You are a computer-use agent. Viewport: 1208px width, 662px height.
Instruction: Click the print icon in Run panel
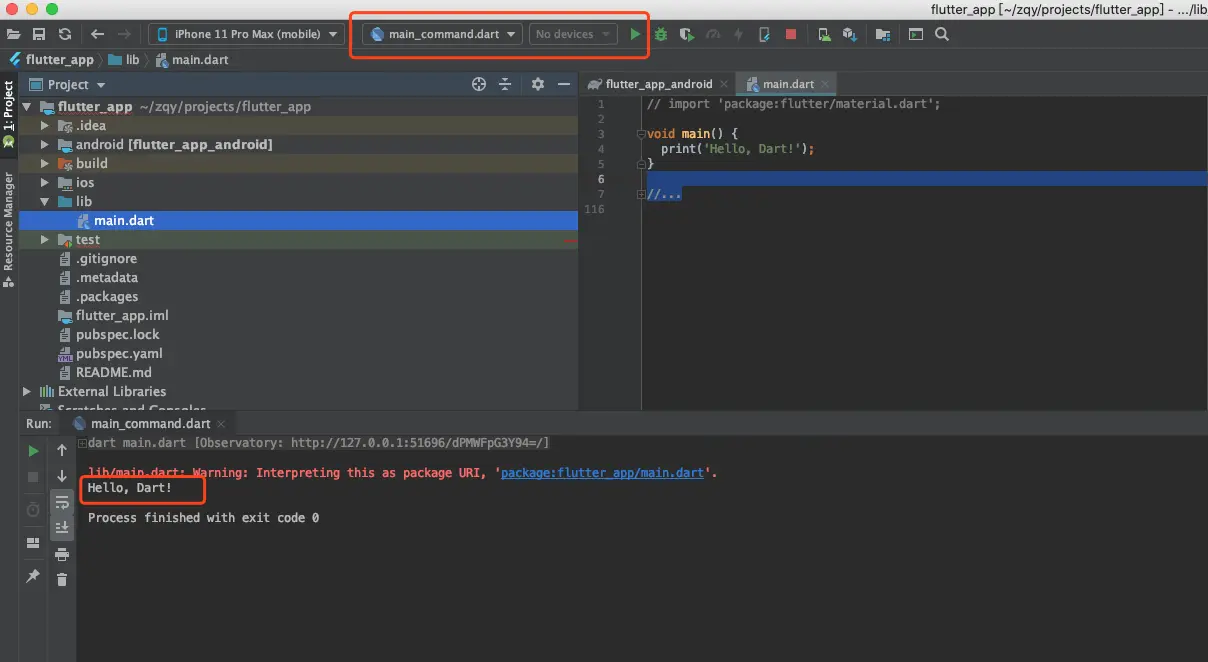point(62,554)
